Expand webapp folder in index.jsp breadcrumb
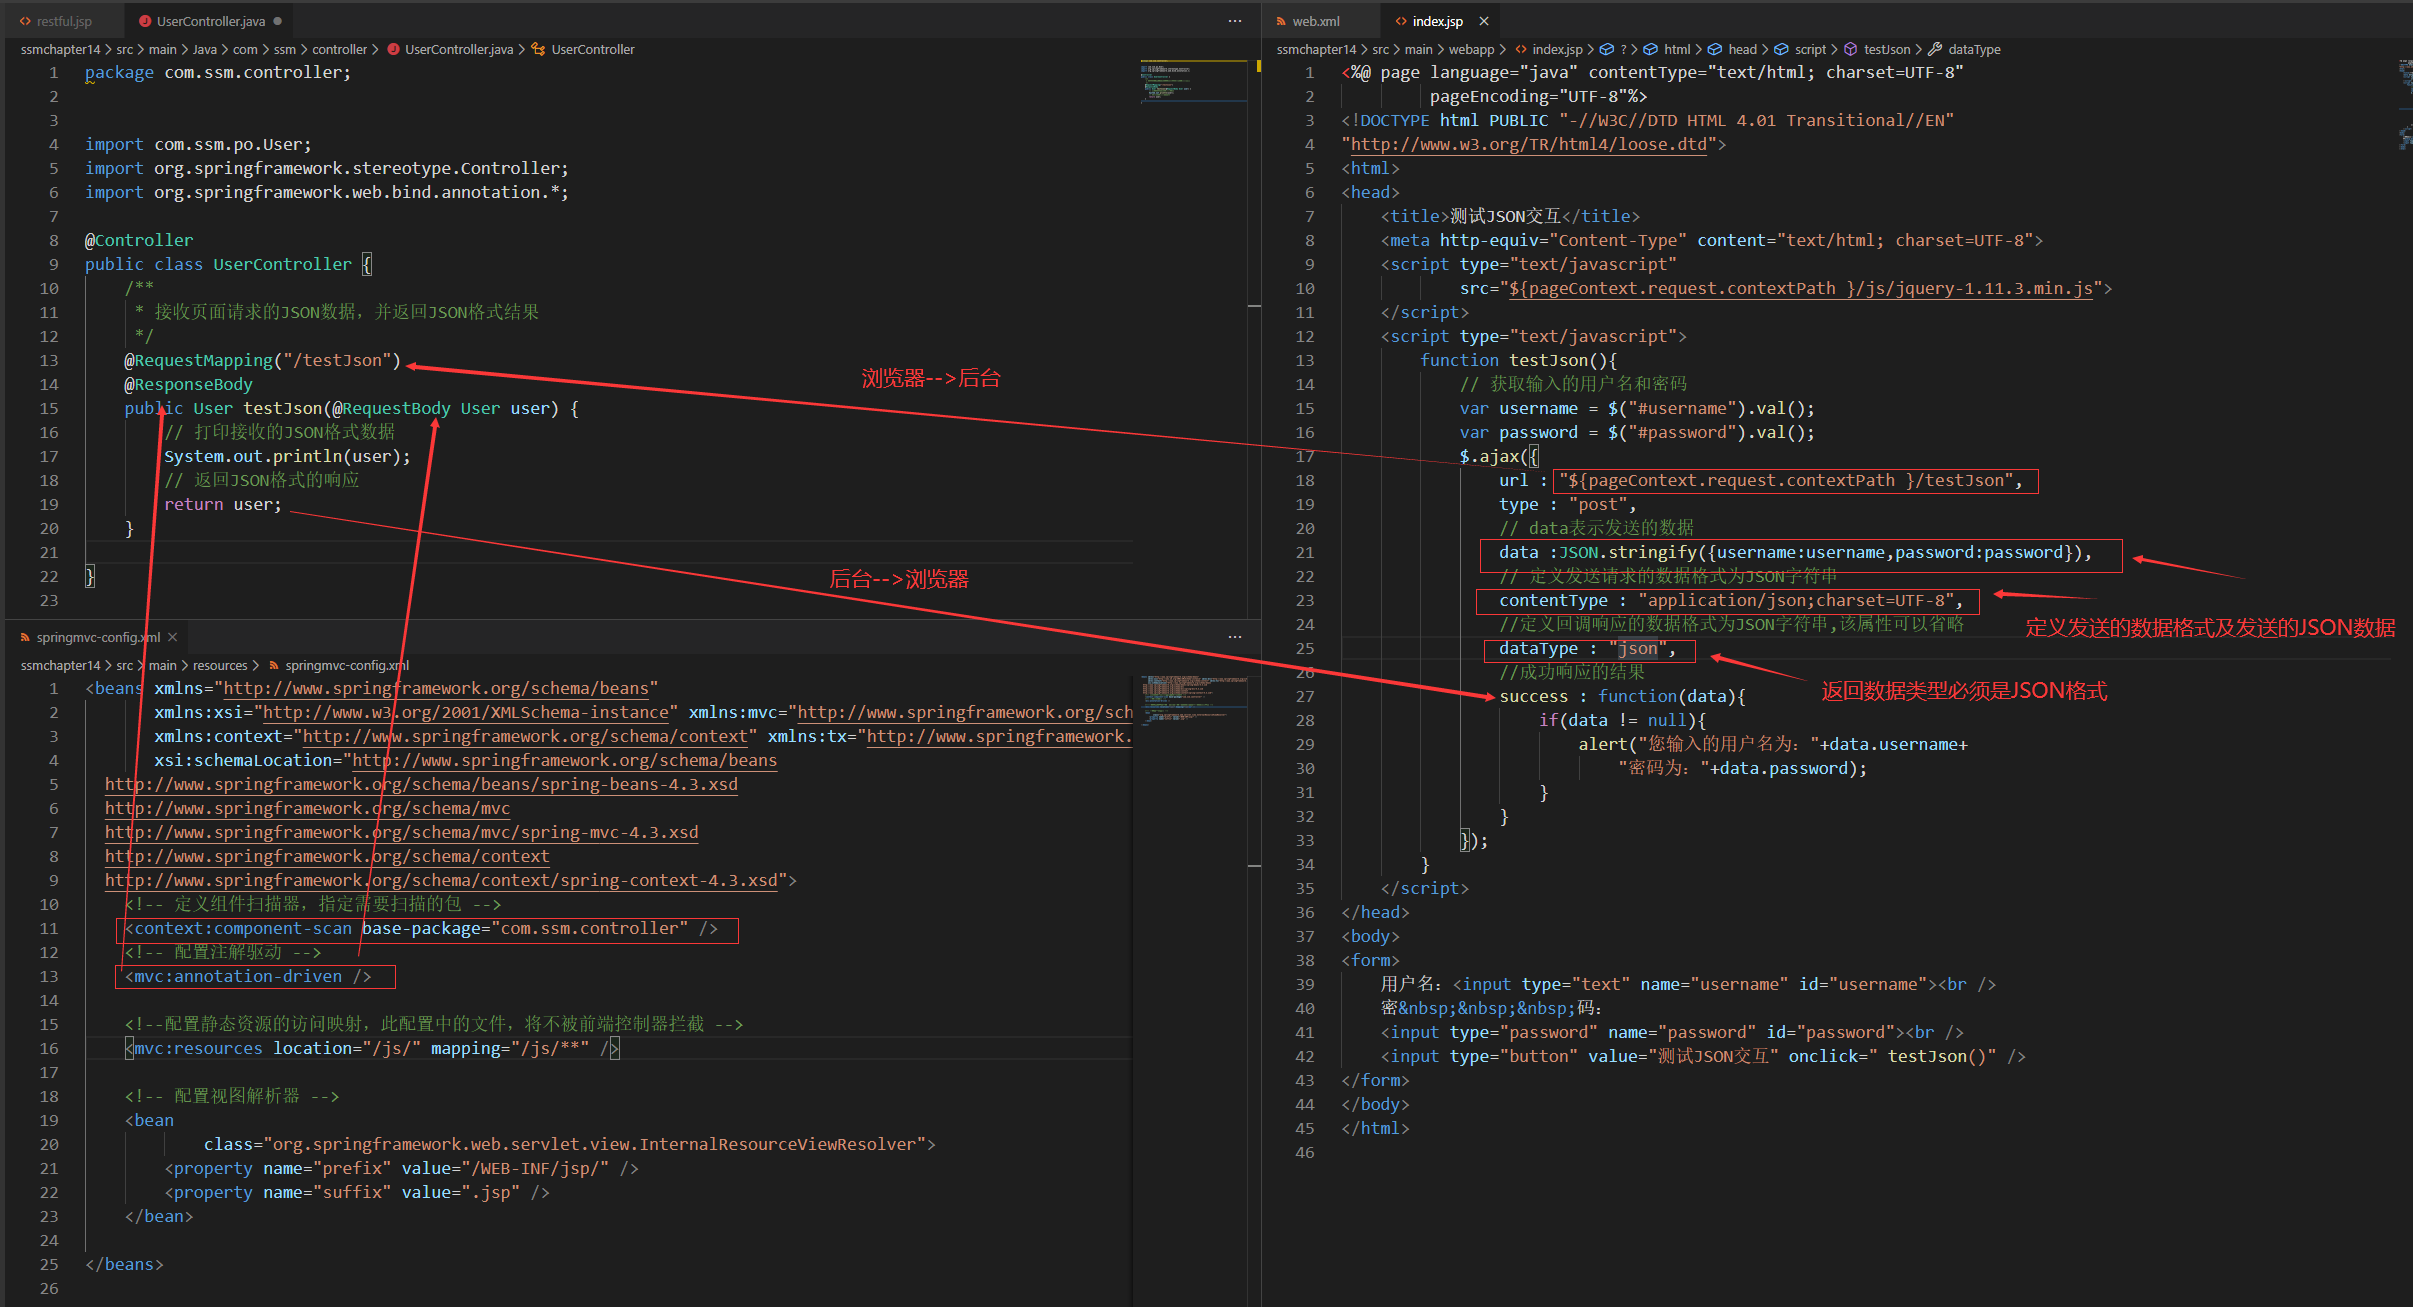 [x=1471, y=49]
